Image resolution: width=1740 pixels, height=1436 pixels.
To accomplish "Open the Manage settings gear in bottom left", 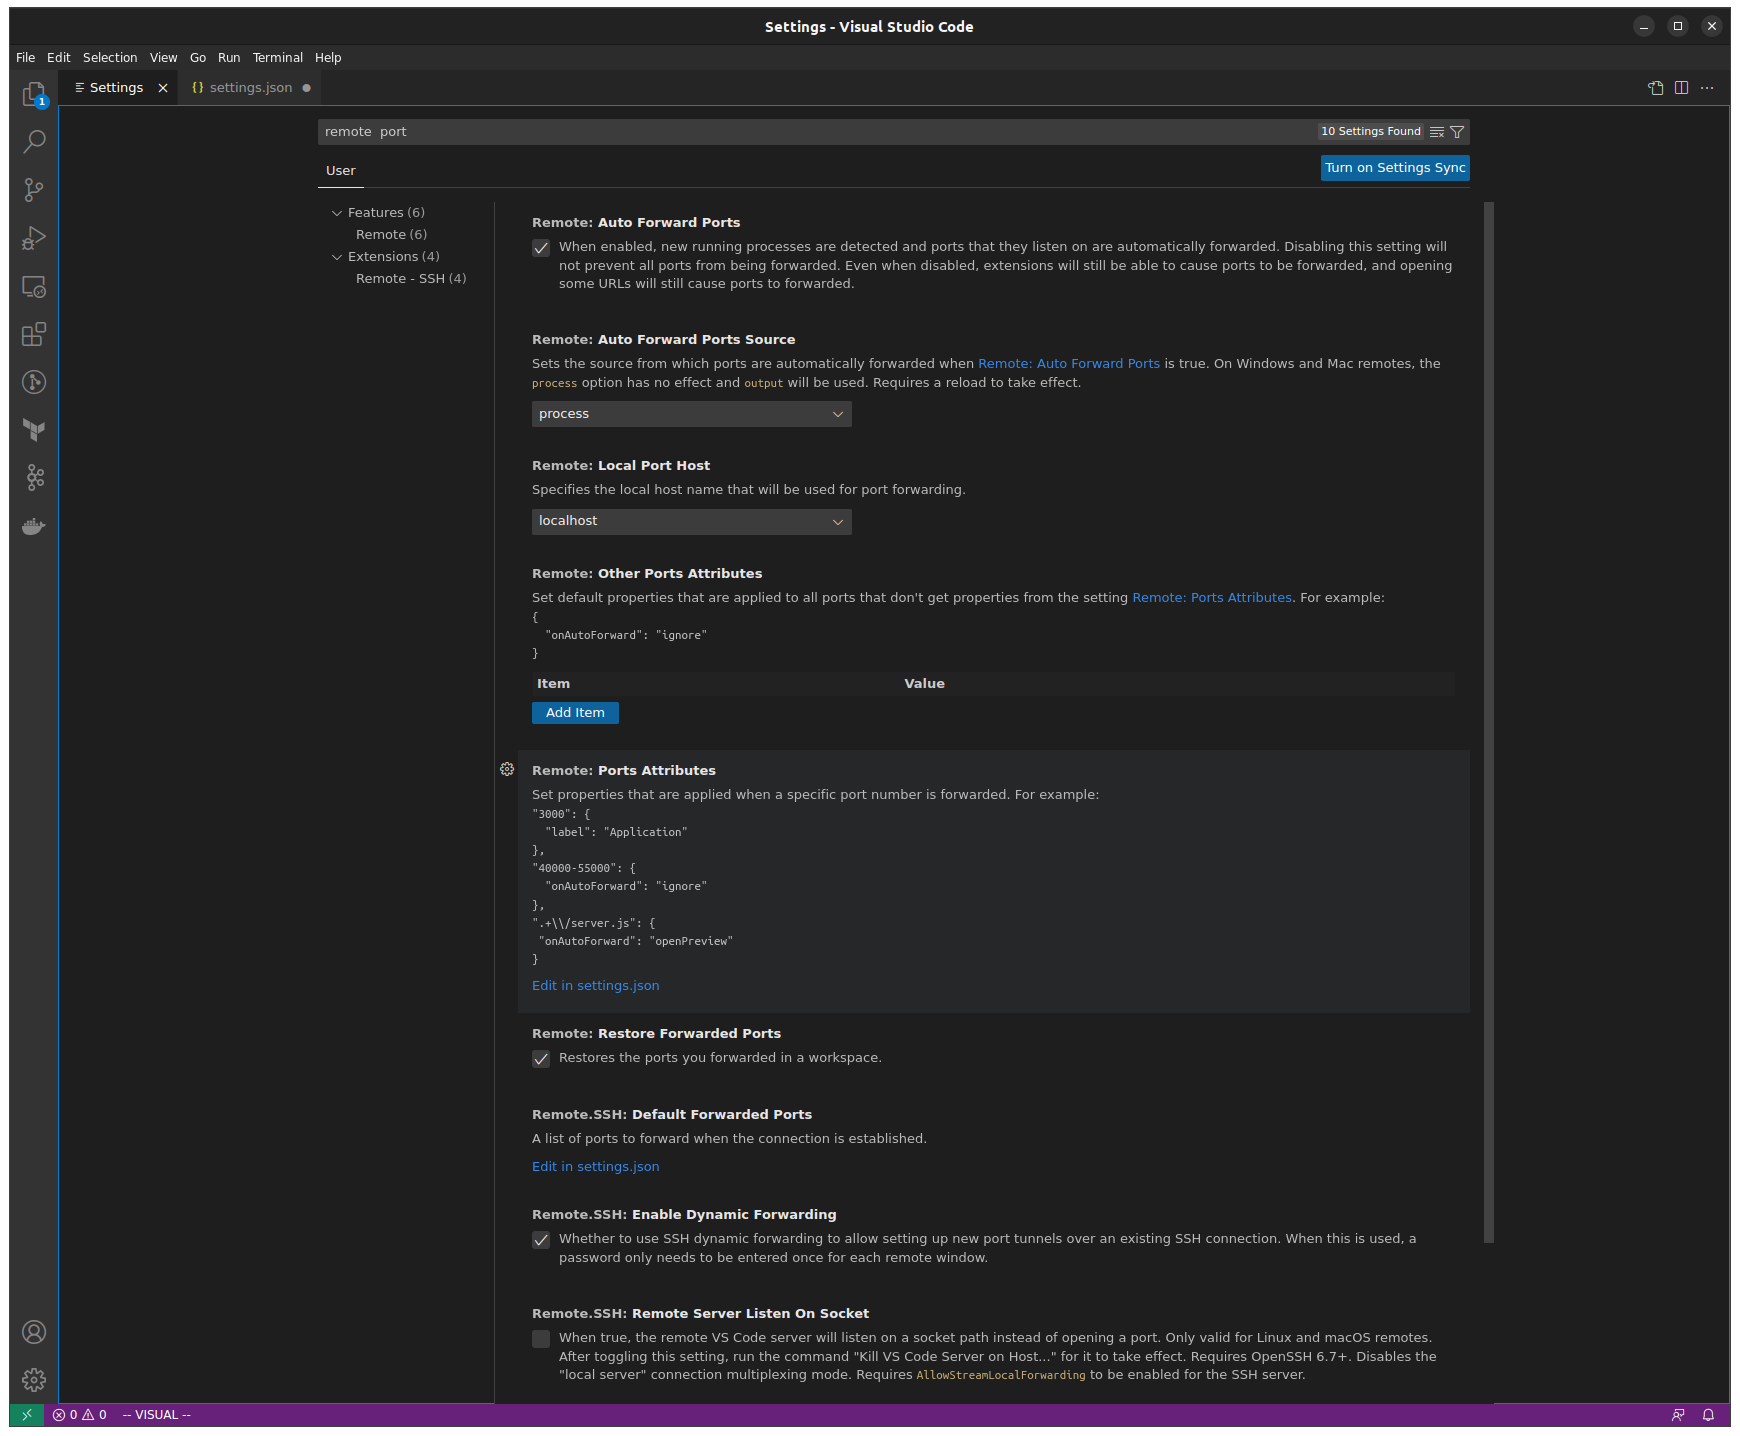I will click(x=34, y=1380).
